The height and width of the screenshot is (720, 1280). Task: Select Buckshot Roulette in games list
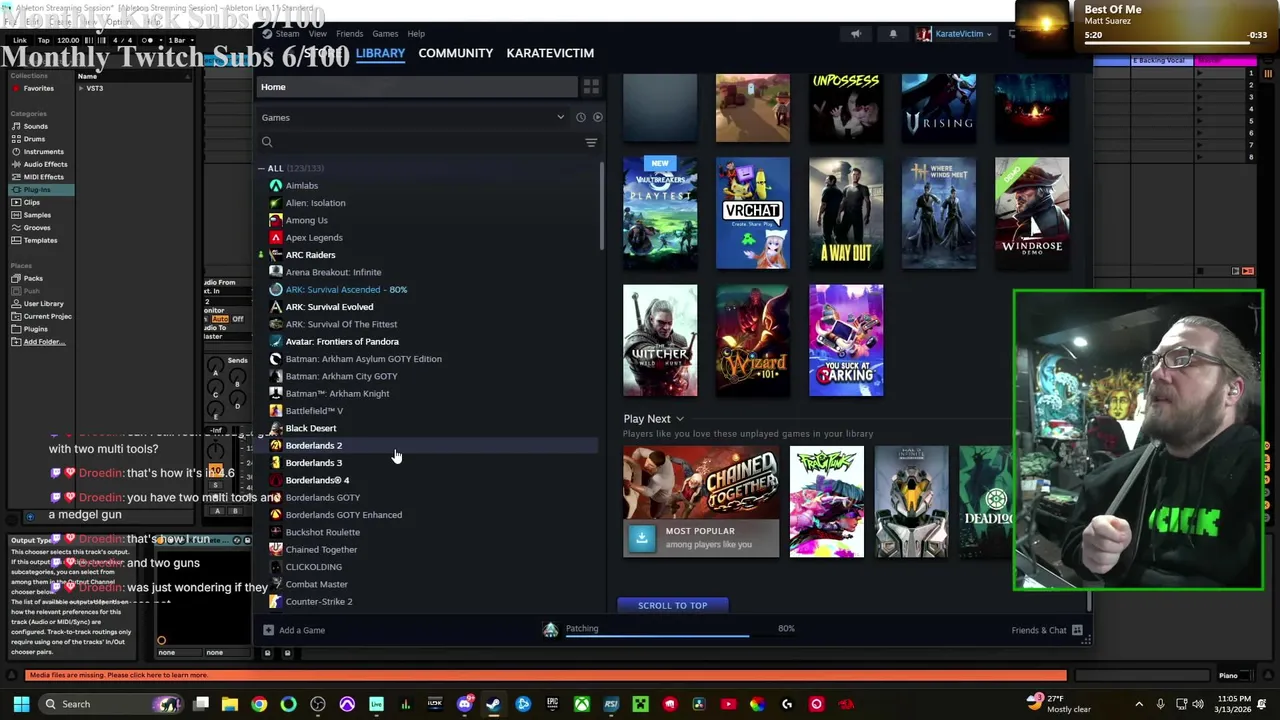[x=322, y=532]
